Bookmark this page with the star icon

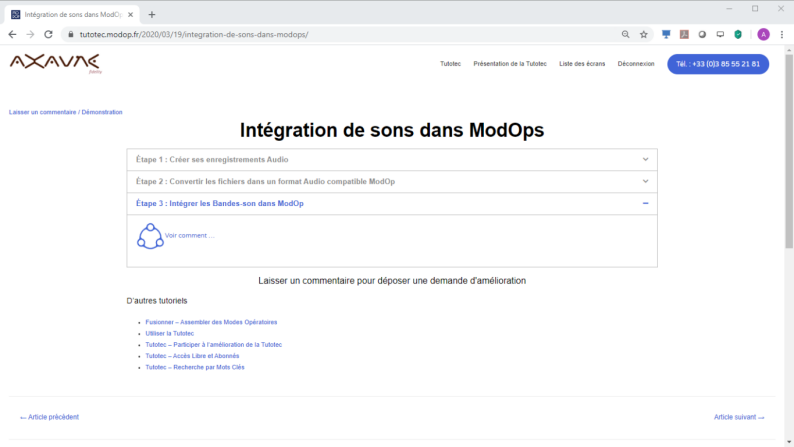coord(644,34)
